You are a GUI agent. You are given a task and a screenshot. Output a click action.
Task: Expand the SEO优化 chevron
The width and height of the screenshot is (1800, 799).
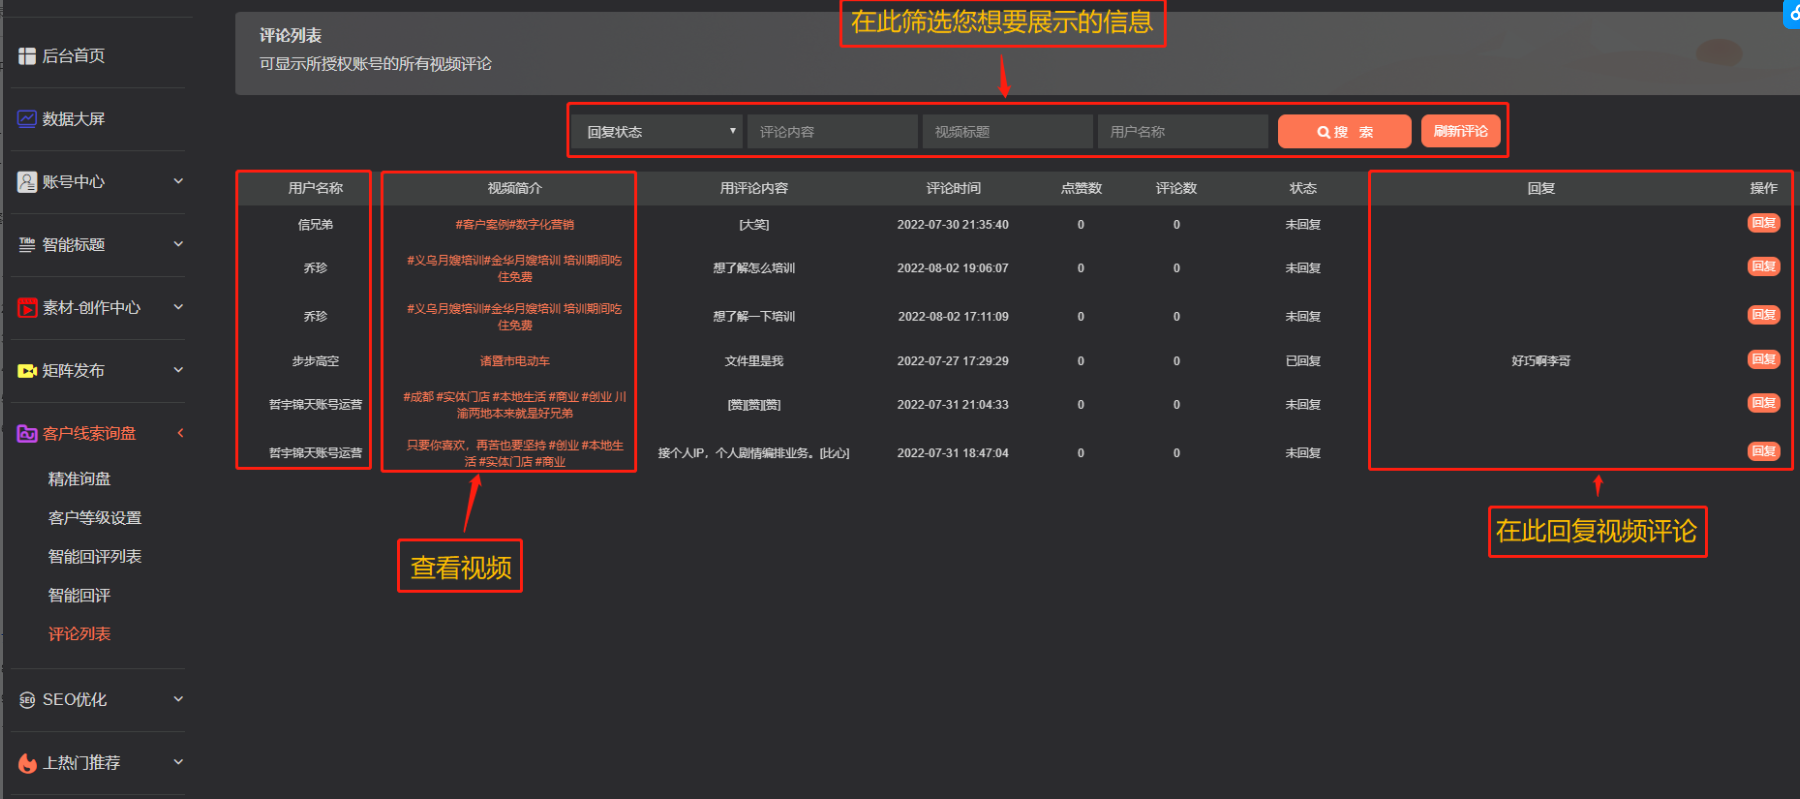[178, 699]
